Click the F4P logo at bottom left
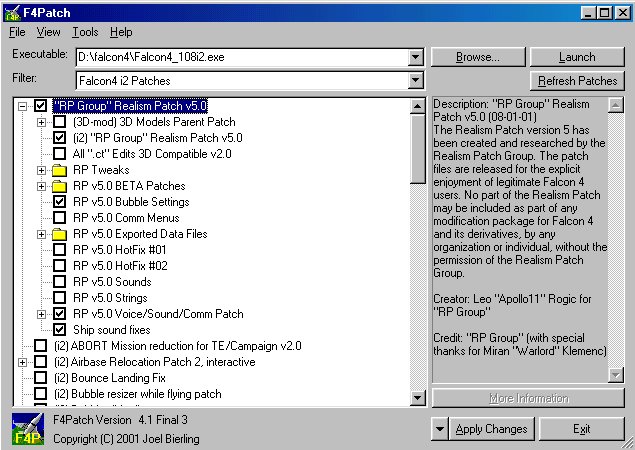 pos(28,429)
